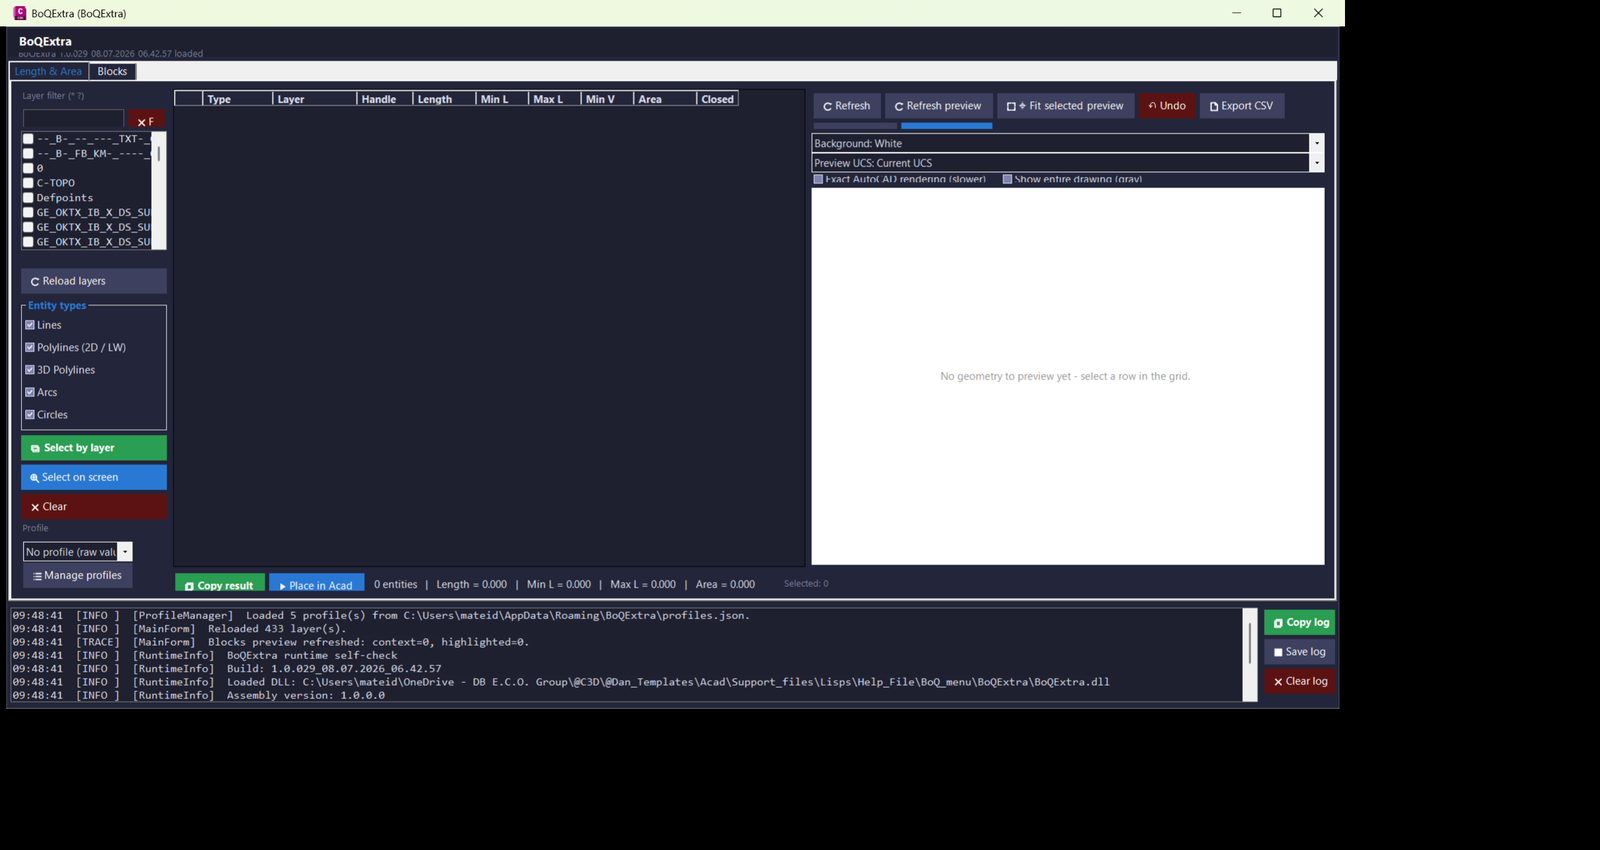1600x850 pixels.
Task: Check the Defpoints layer checkbox
Action: [x=28, y=198]
